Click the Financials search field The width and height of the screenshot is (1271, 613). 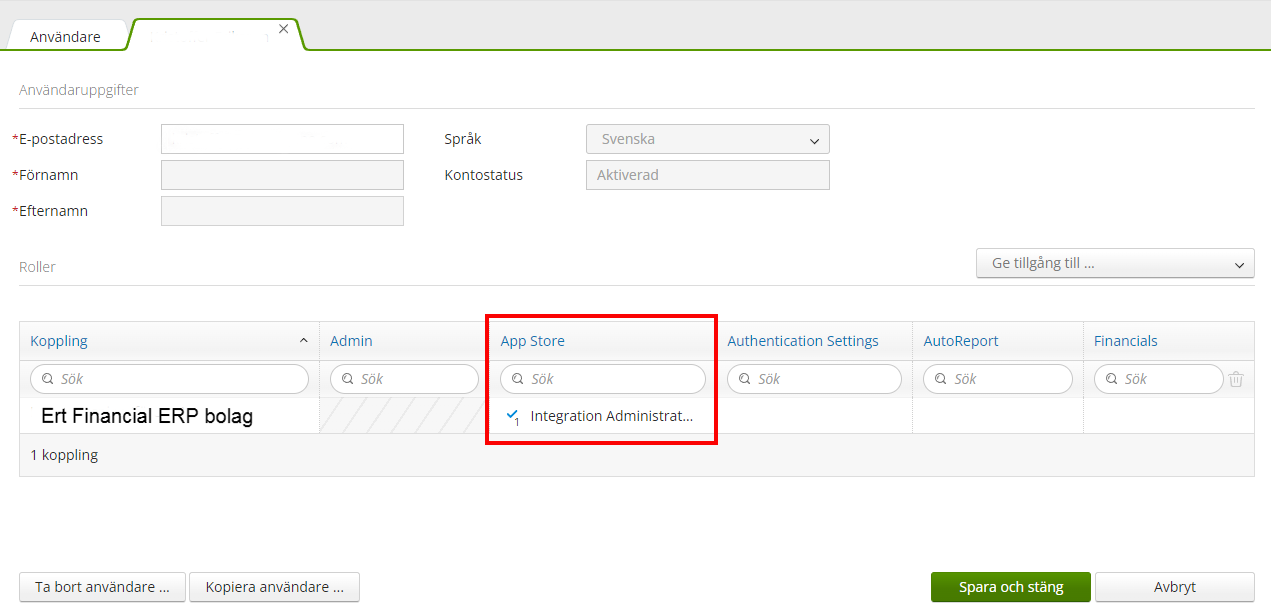pyautogui.click(x=1159, y=379)
